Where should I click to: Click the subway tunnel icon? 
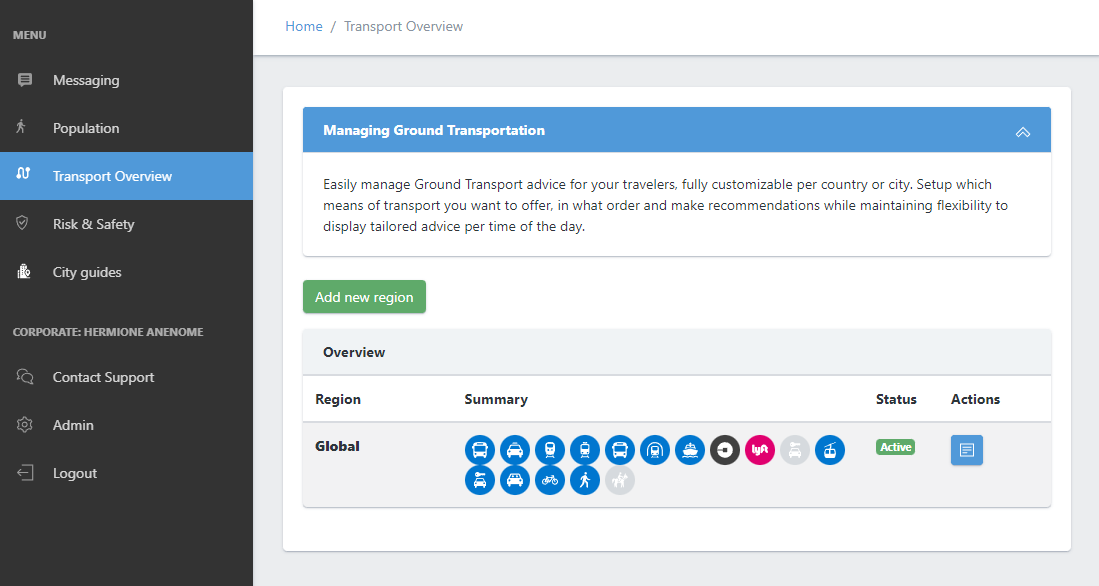[655, 450]
